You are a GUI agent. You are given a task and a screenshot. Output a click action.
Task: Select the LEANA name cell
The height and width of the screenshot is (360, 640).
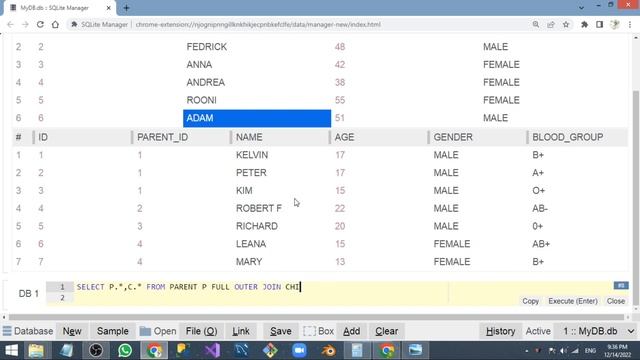click(x=251, y=244)
